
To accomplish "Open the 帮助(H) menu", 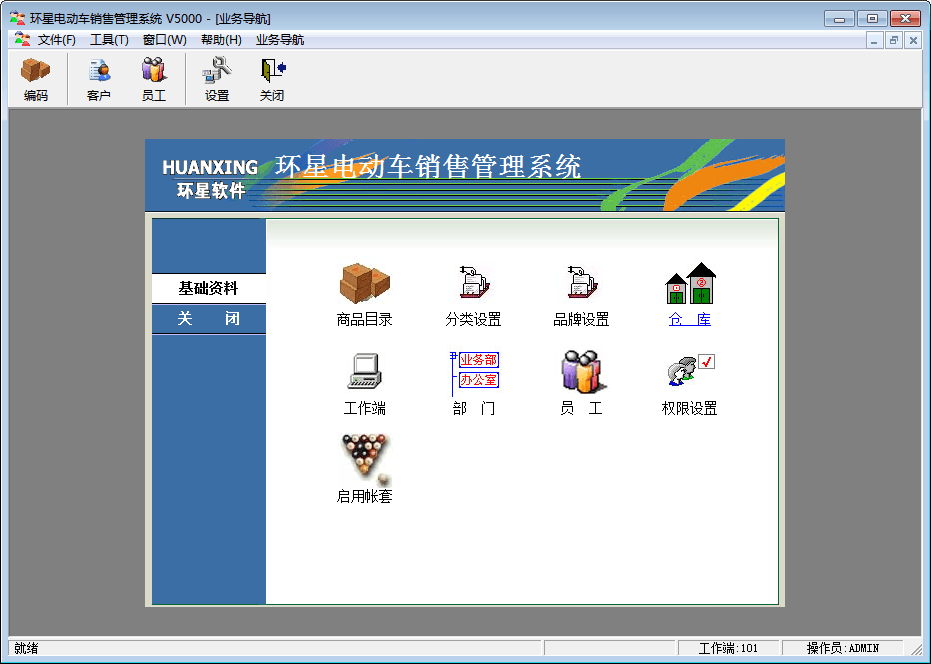I will click(x=221, y=40).
